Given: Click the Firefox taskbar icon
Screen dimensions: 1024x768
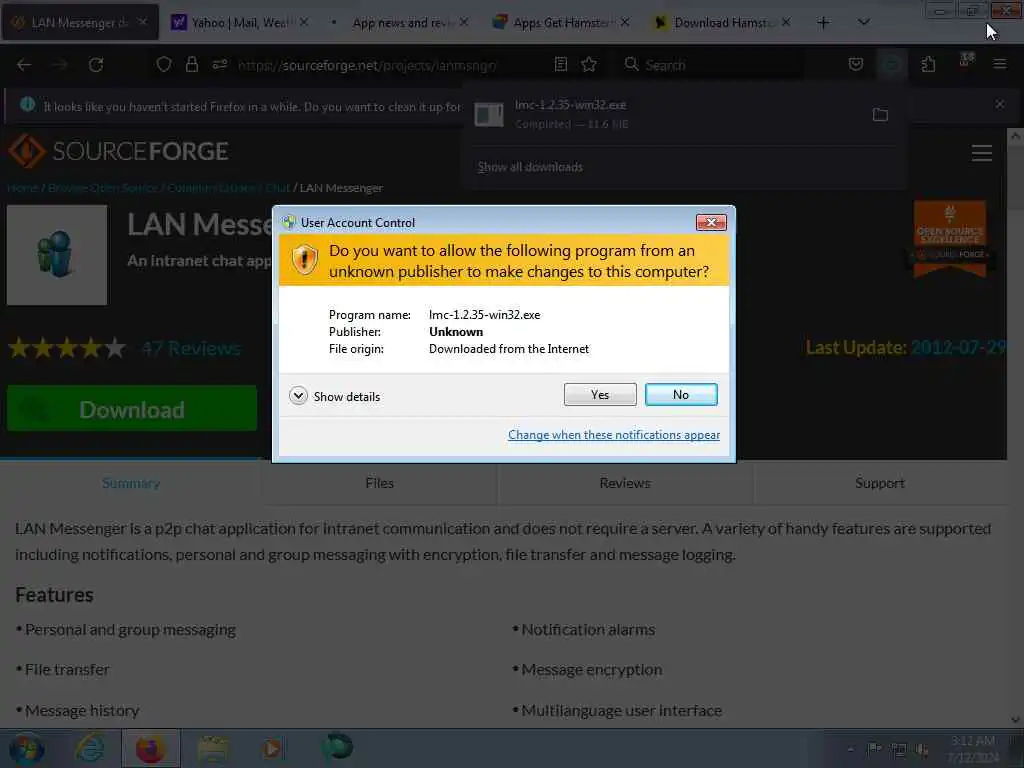Looking at the screenshot, I should (x=150, y=748).
